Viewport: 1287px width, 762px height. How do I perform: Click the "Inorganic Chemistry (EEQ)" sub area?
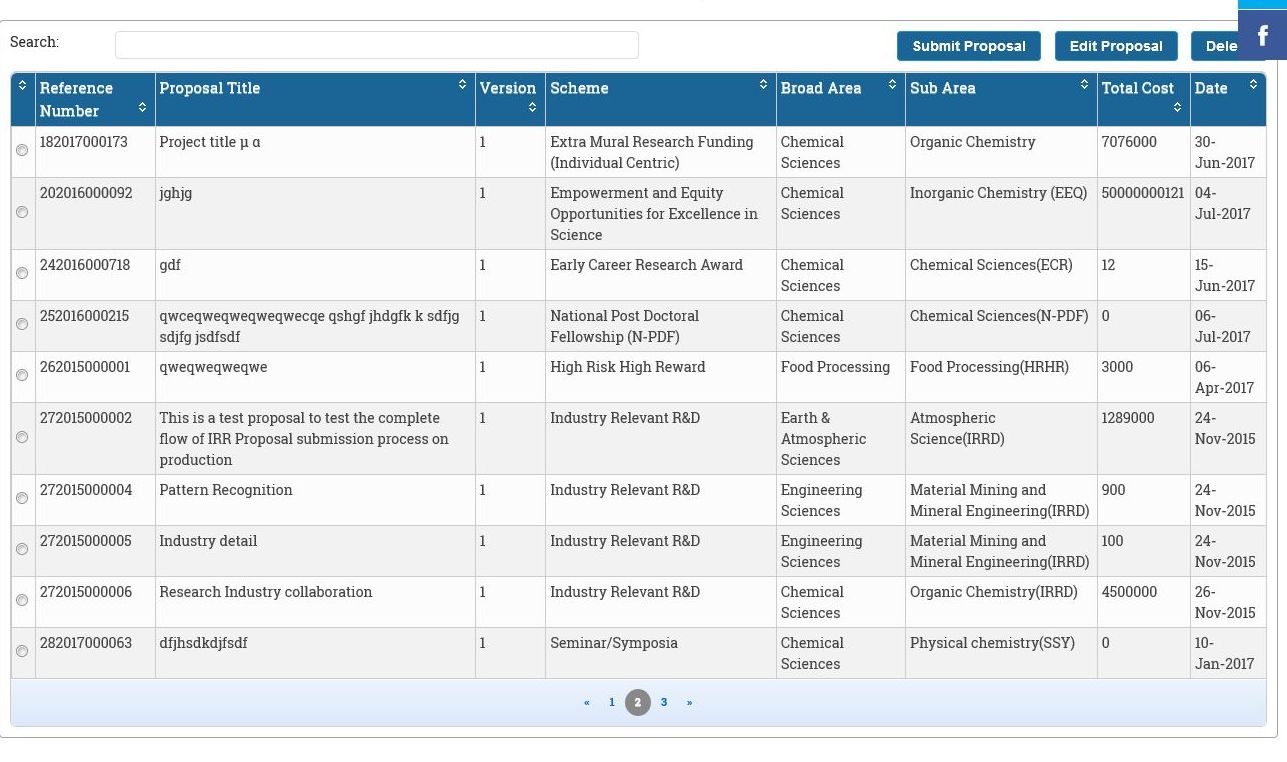click(x=998, y=193)
